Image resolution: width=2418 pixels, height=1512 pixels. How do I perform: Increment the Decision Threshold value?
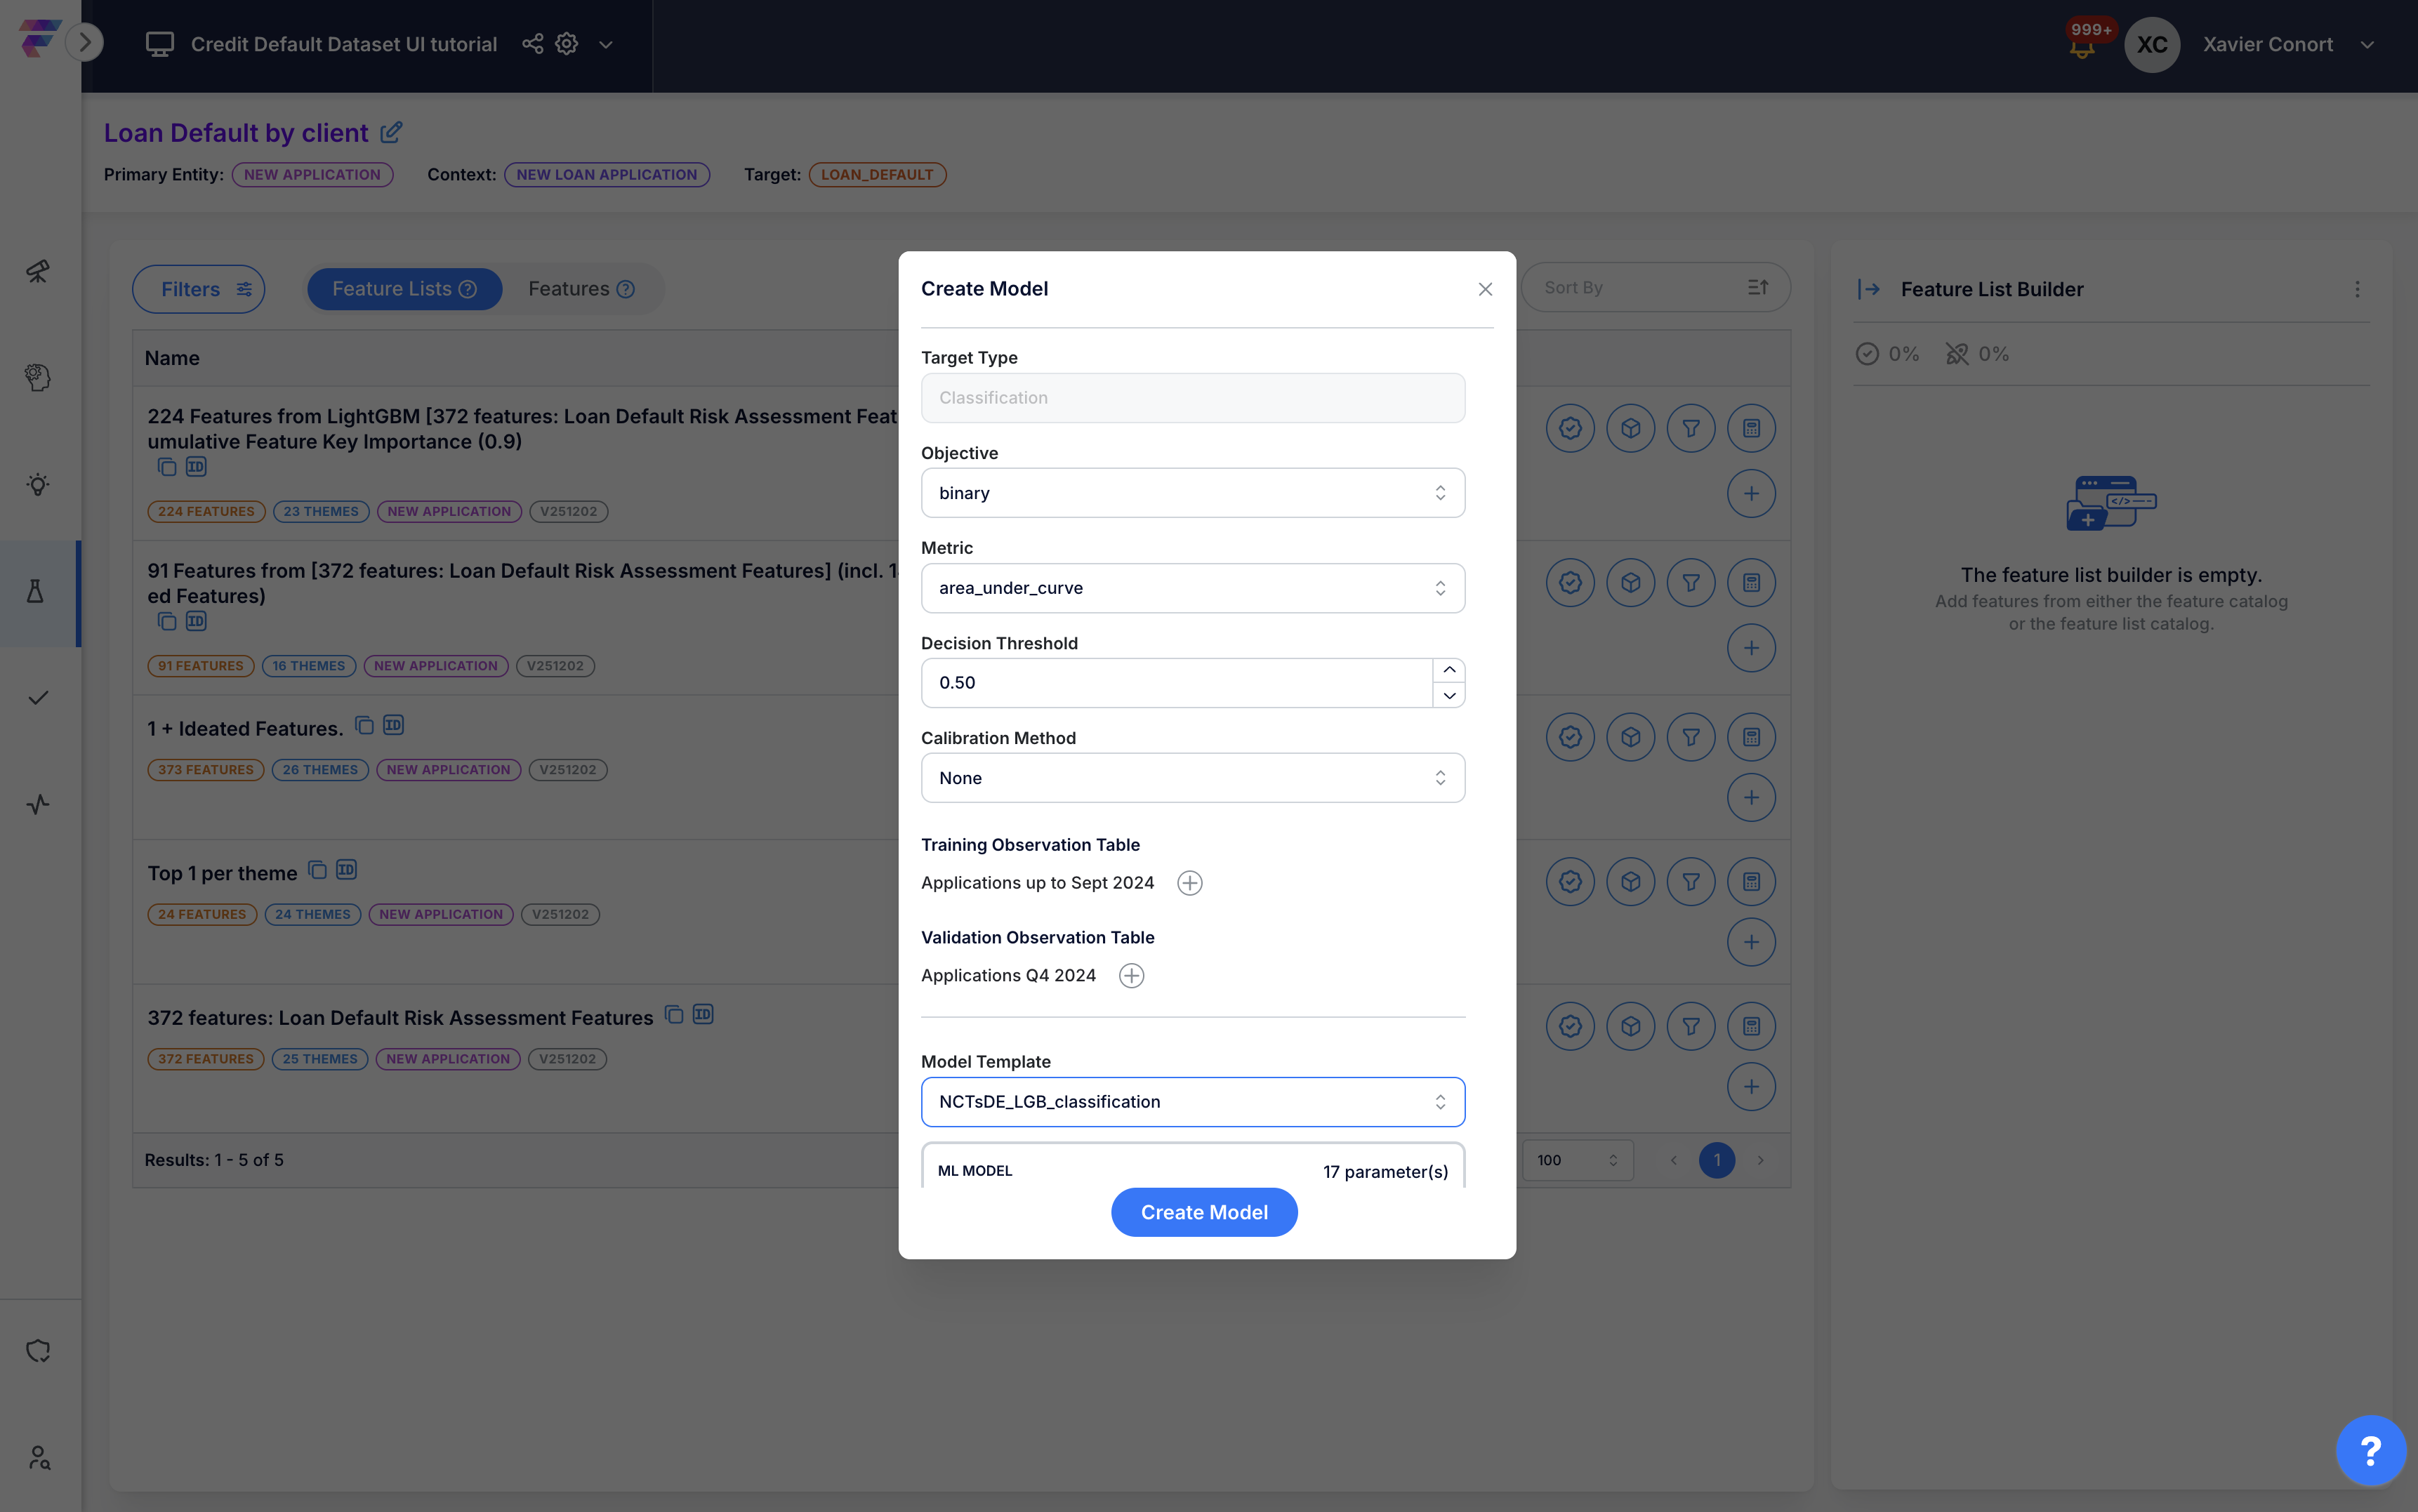1449,669
